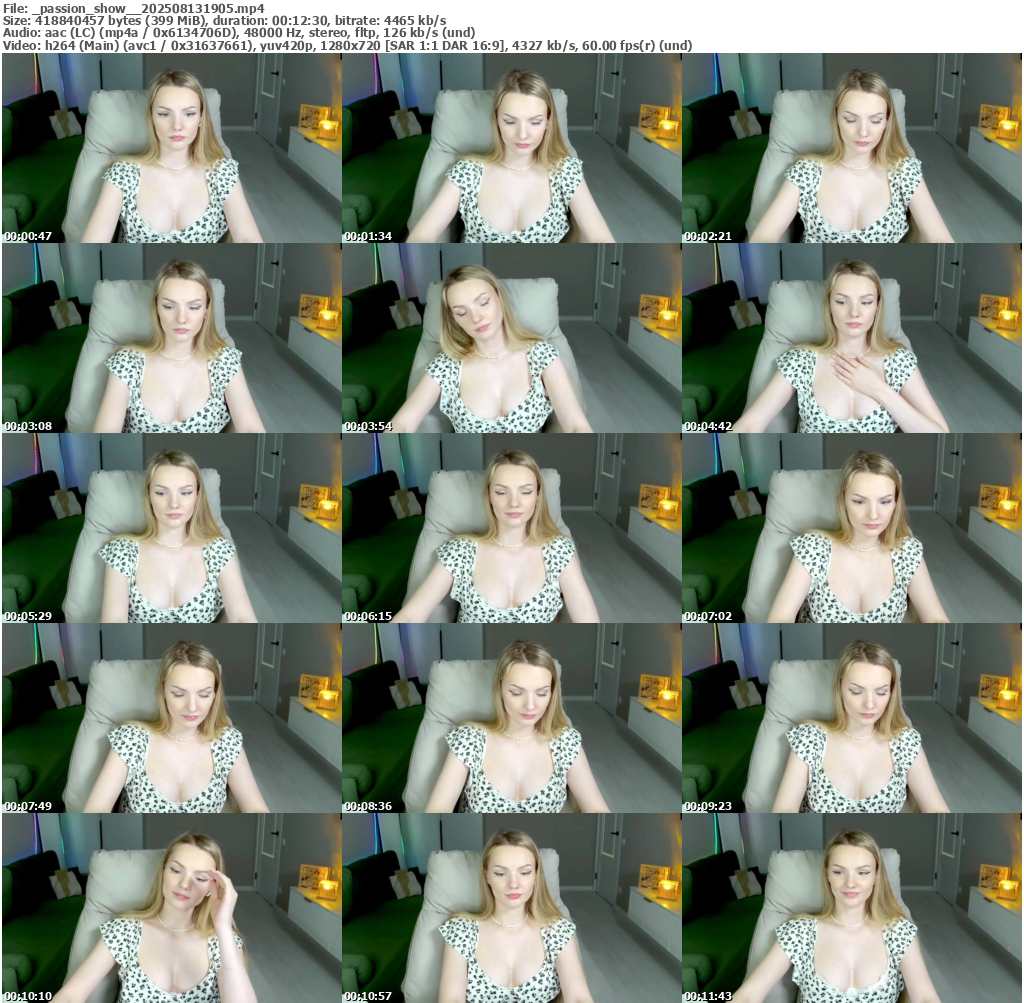Select the frame at 00:06:15
Viewport: 1024px width, 1003px height.
point(511,528)
